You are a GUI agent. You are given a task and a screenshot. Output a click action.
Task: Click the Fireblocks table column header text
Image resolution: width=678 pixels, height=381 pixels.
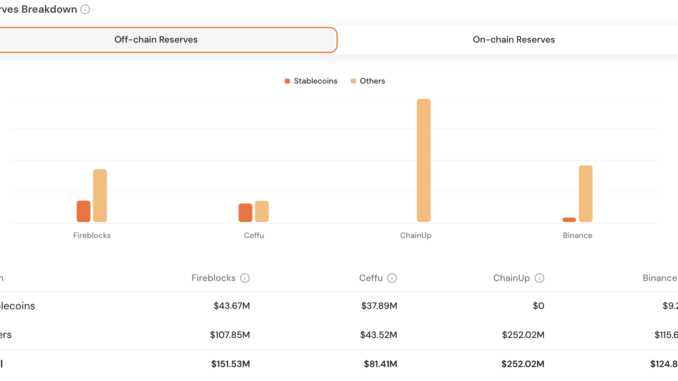pos(213,278)
